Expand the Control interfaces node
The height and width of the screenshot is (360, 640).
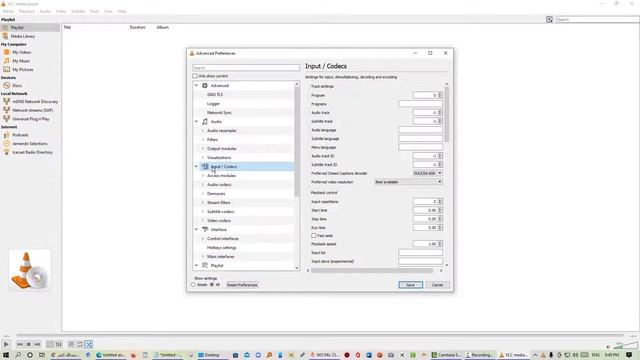[x=203, y=238]
